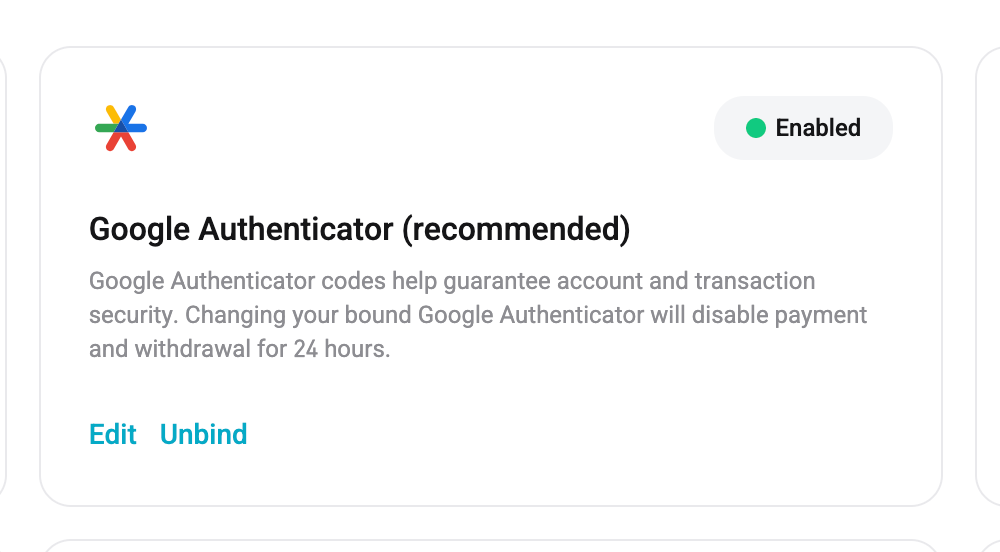Click the "(recommended)" word in the heading
1000x552 pixels.
516,230
